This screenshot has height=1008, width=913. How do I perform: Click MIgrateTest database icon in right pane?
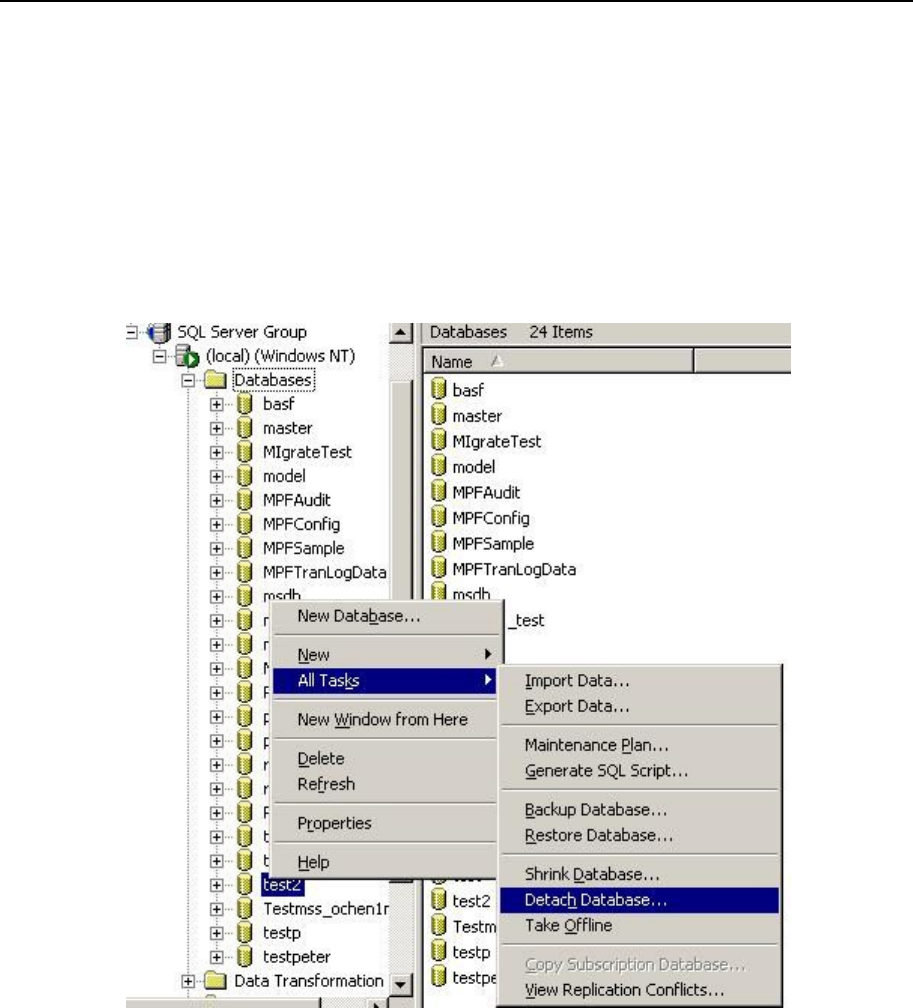(x=438, y=440)
